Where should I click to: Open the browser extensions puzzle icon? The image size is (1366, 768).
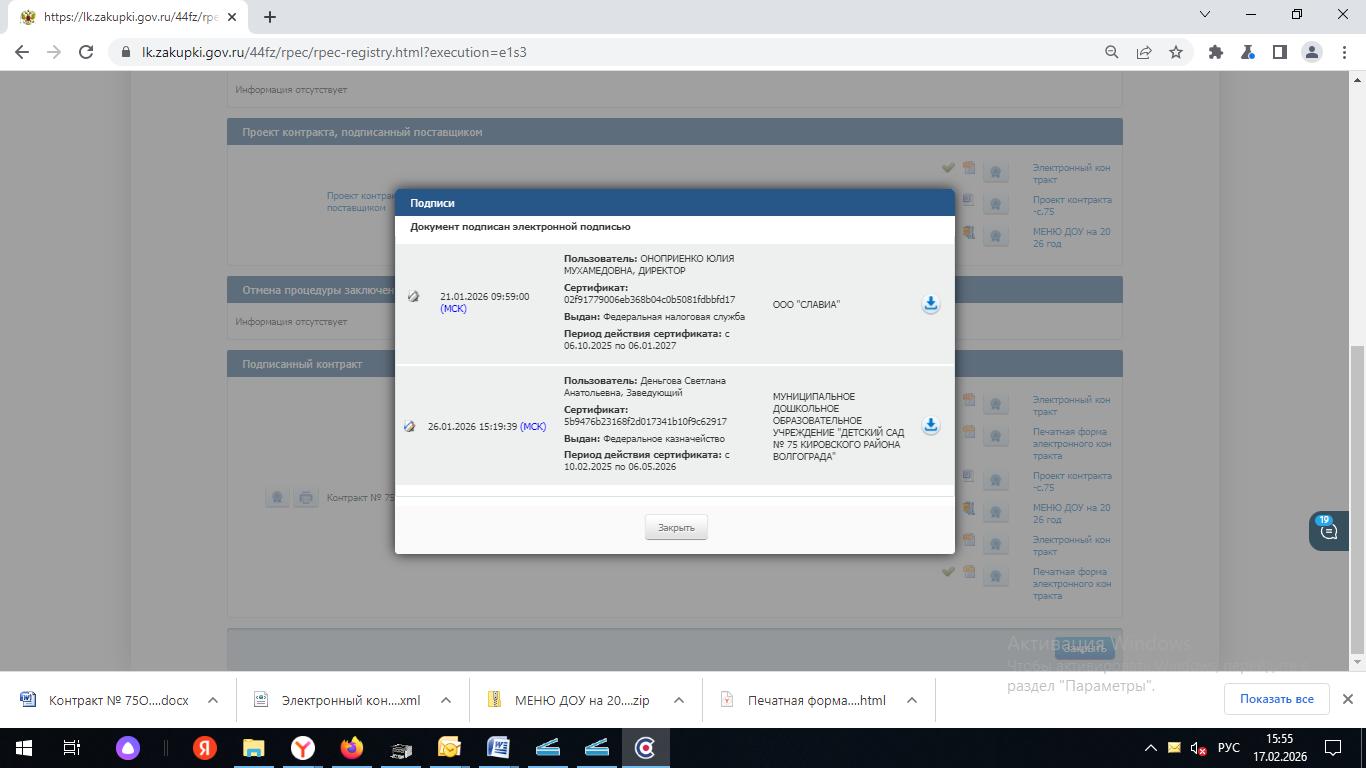[1216, 52]
